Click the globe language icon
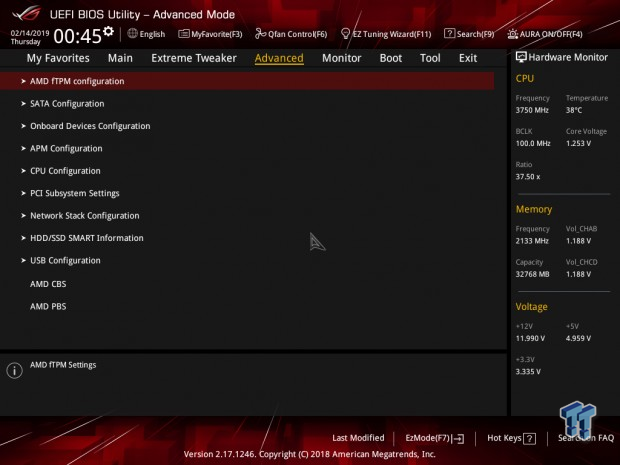Image resolution: width=620 pixels, height=465 pixels. [x=132, y=34]
